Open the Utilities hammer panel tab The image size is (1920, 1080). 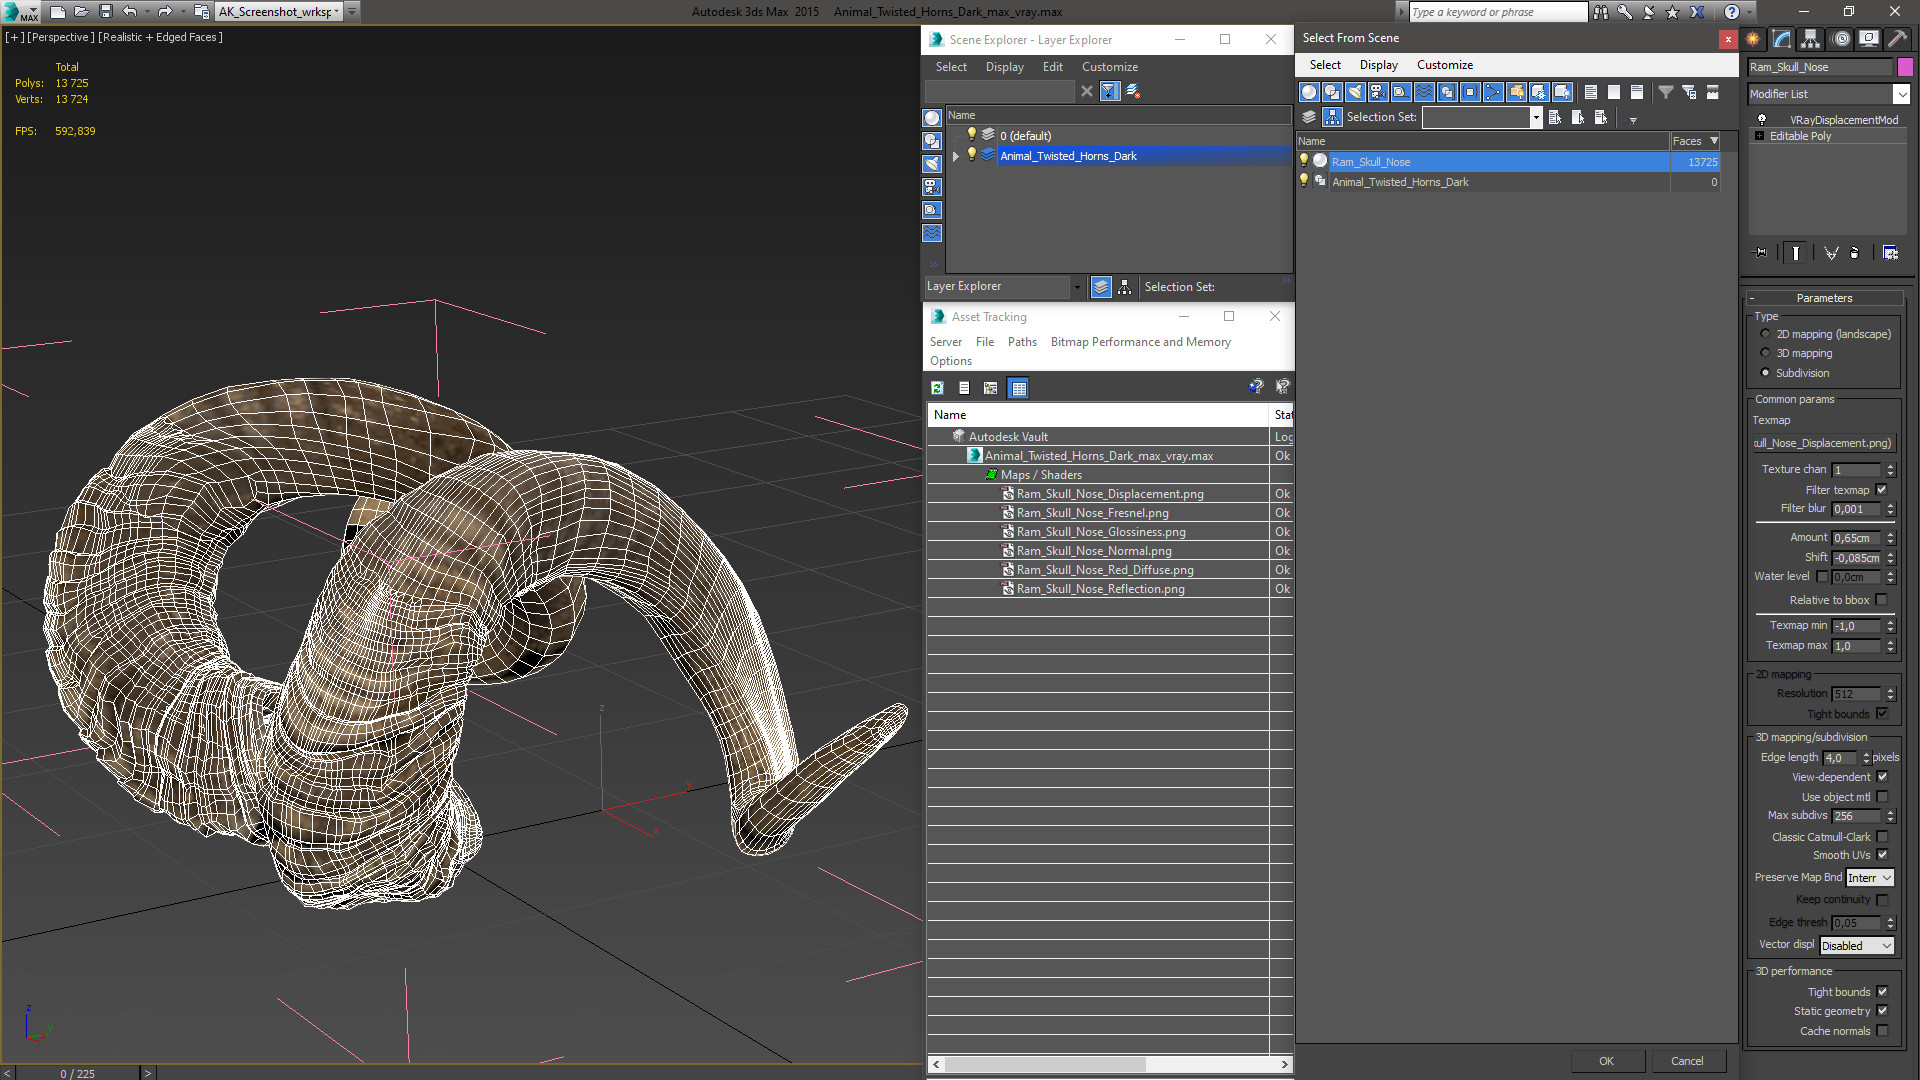coord(1897,39)
